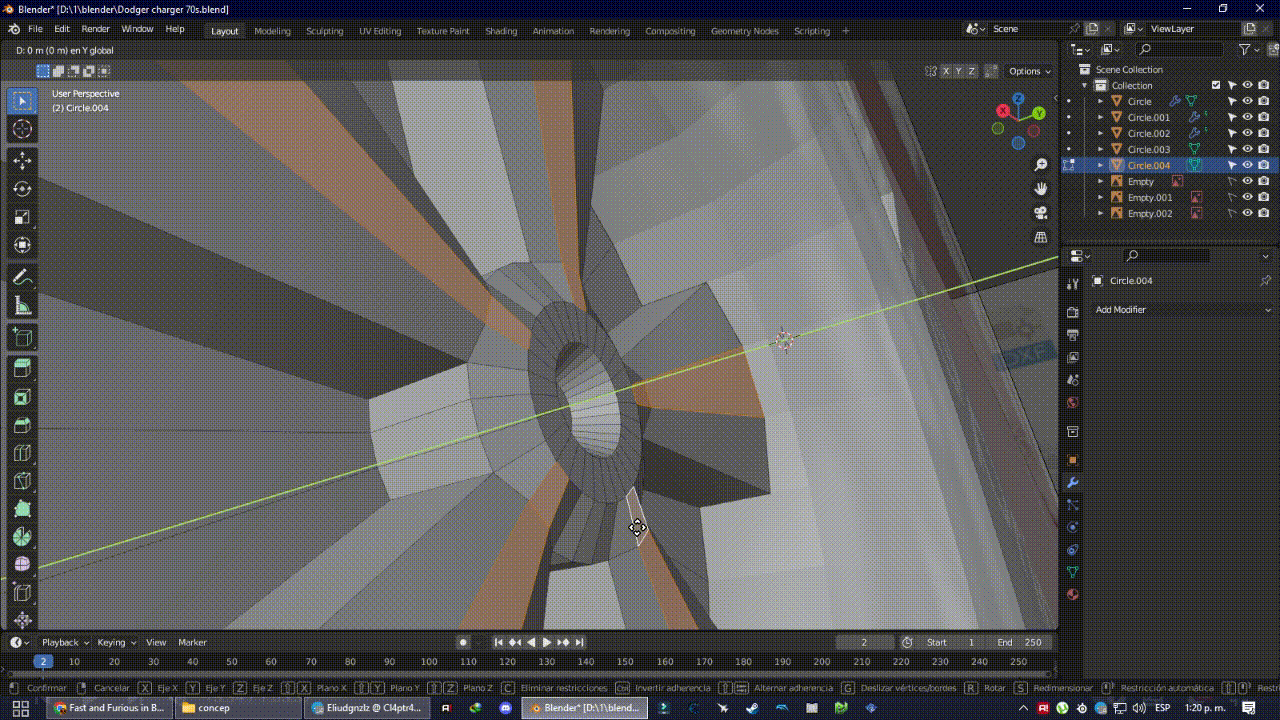The width and height of the screenshot is (1280, 720).
Task: Switch to the Shading workspace tab
Action: click(x=501, y=31)
